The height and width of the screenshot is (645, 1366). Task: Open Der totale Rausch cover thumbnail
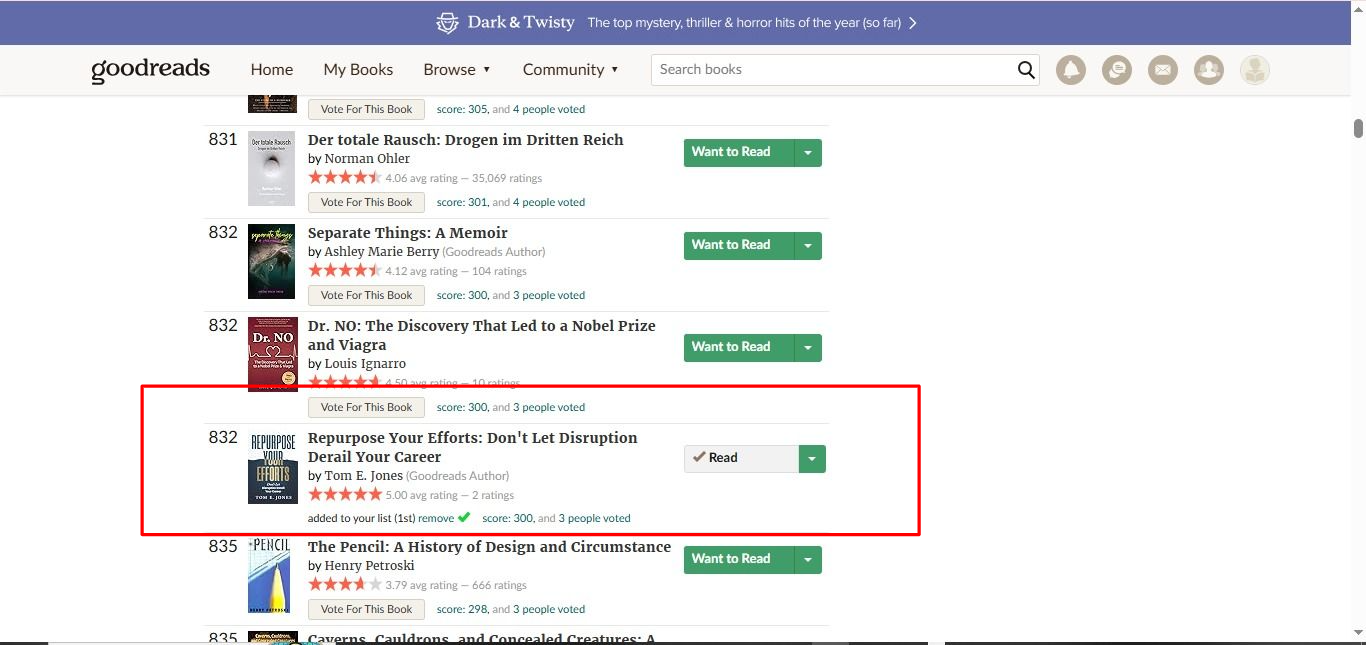coord(272,169)
